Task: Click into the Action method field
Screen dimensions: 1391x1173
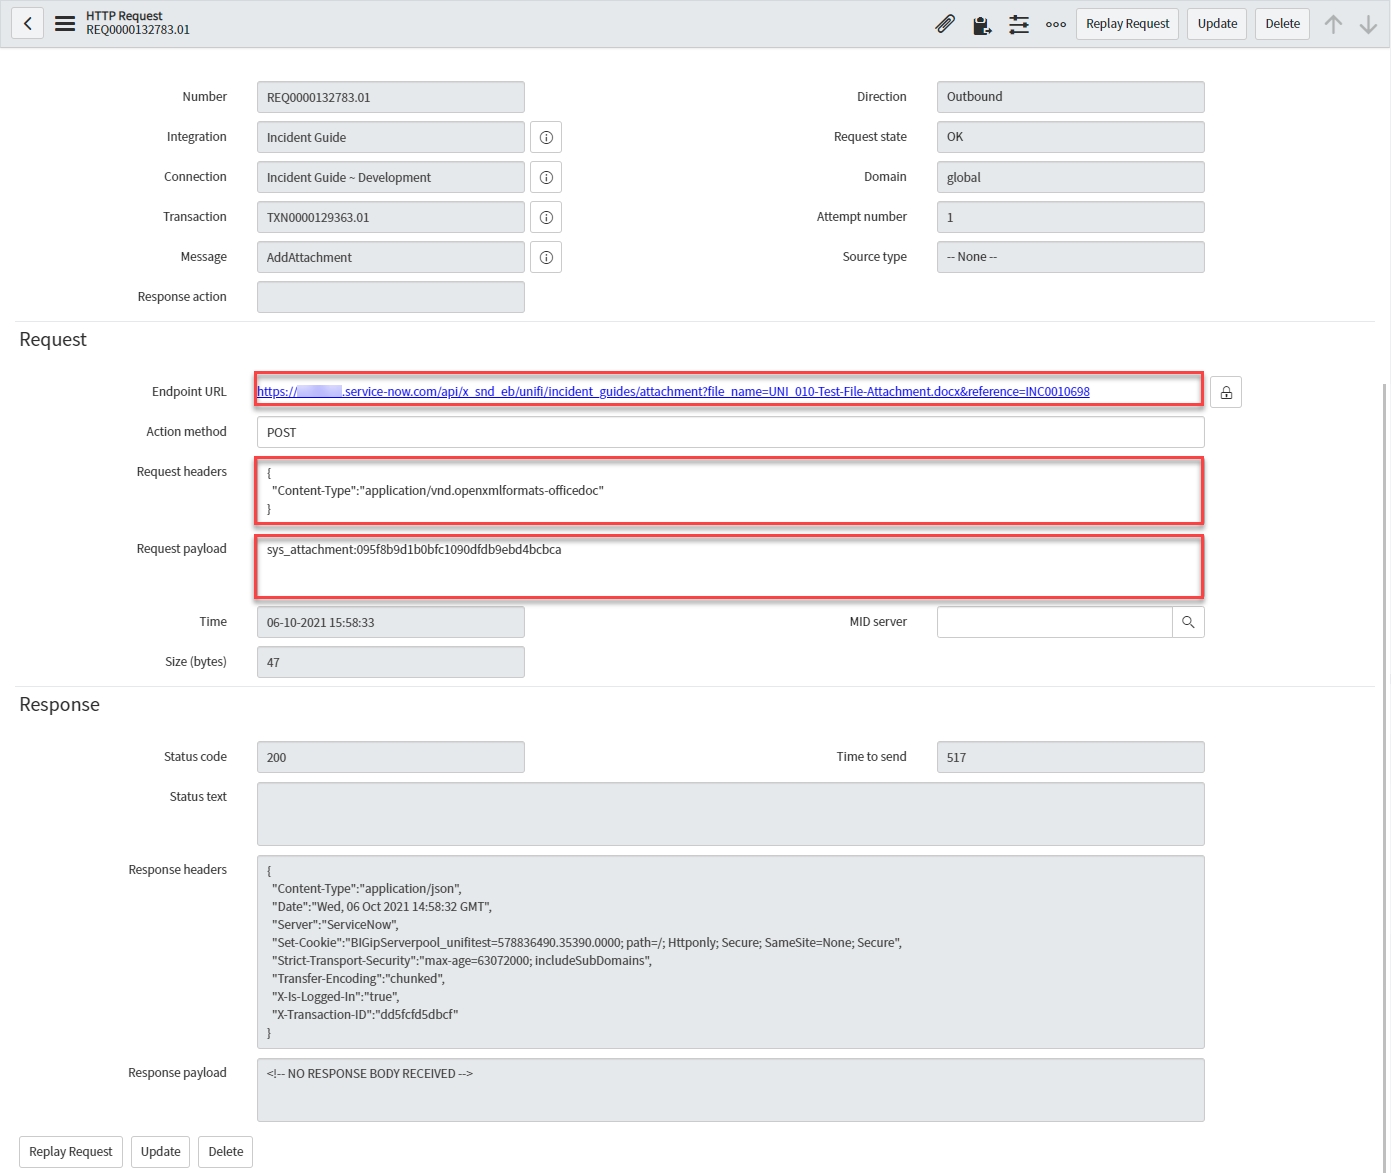Action: coord(730,432)
